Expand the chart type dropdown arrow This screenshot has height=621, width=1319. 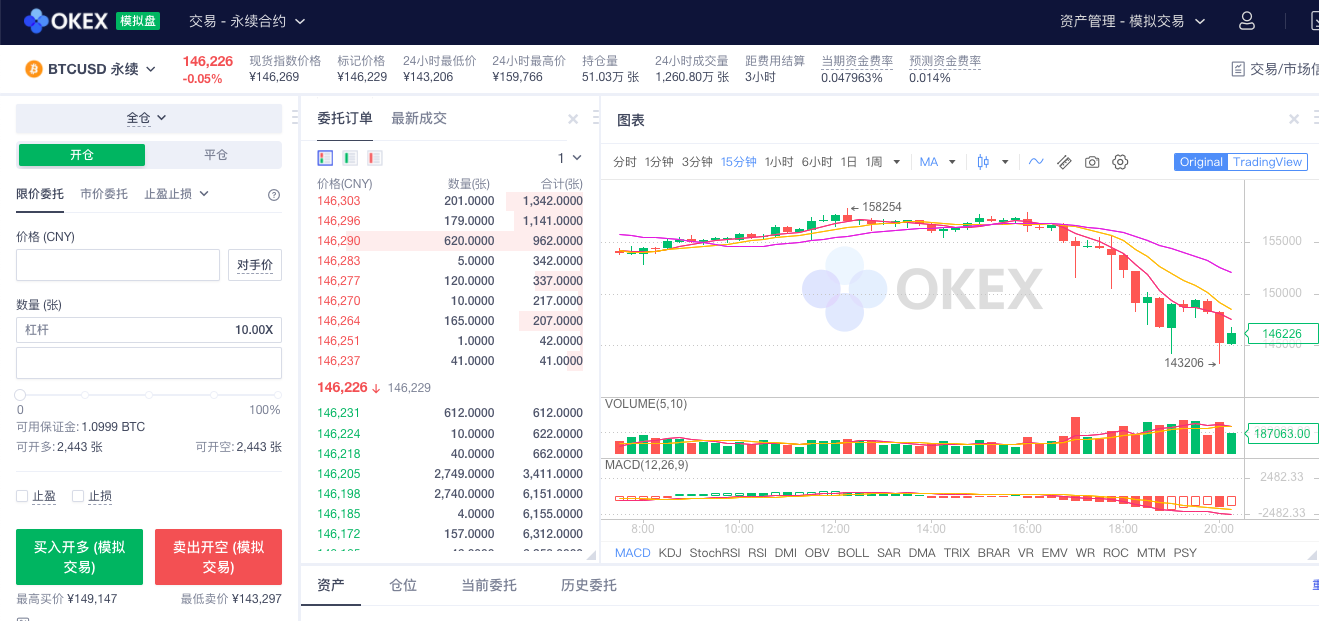[1005, 162]
